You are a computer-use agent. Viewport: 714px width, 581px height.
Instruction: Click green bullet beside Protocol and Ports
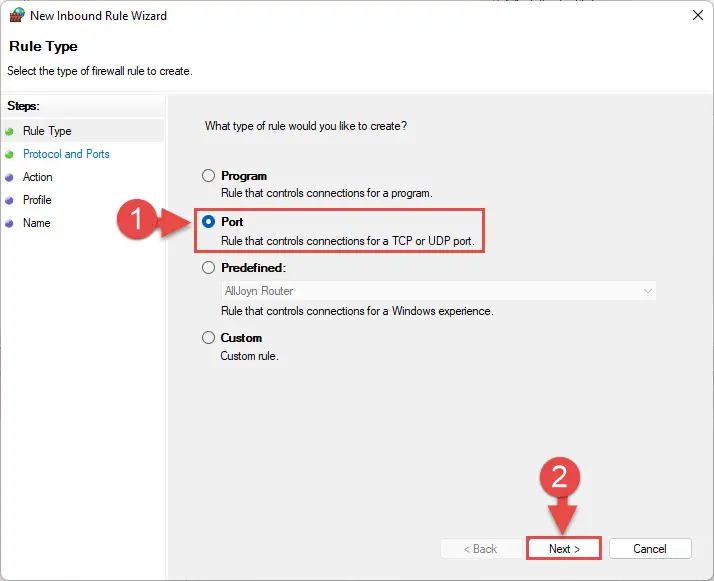pos(10,155)
